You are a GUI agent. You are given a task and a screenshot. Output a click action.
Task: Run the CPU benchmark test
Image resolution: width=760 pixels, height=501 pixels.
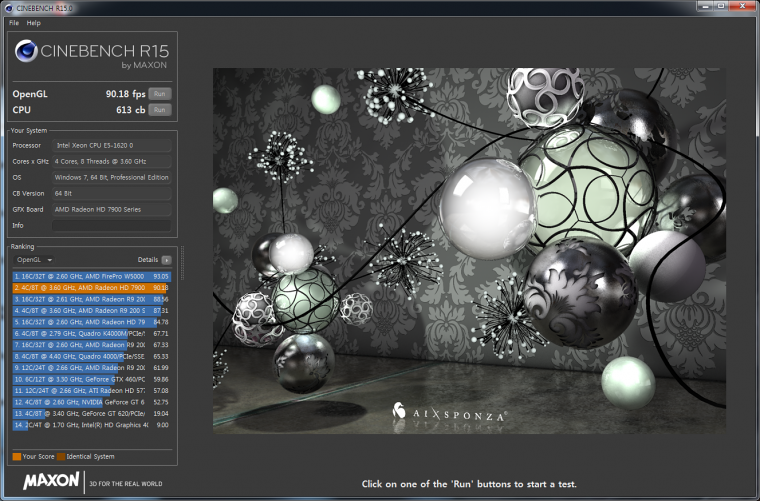pos(159,110)
